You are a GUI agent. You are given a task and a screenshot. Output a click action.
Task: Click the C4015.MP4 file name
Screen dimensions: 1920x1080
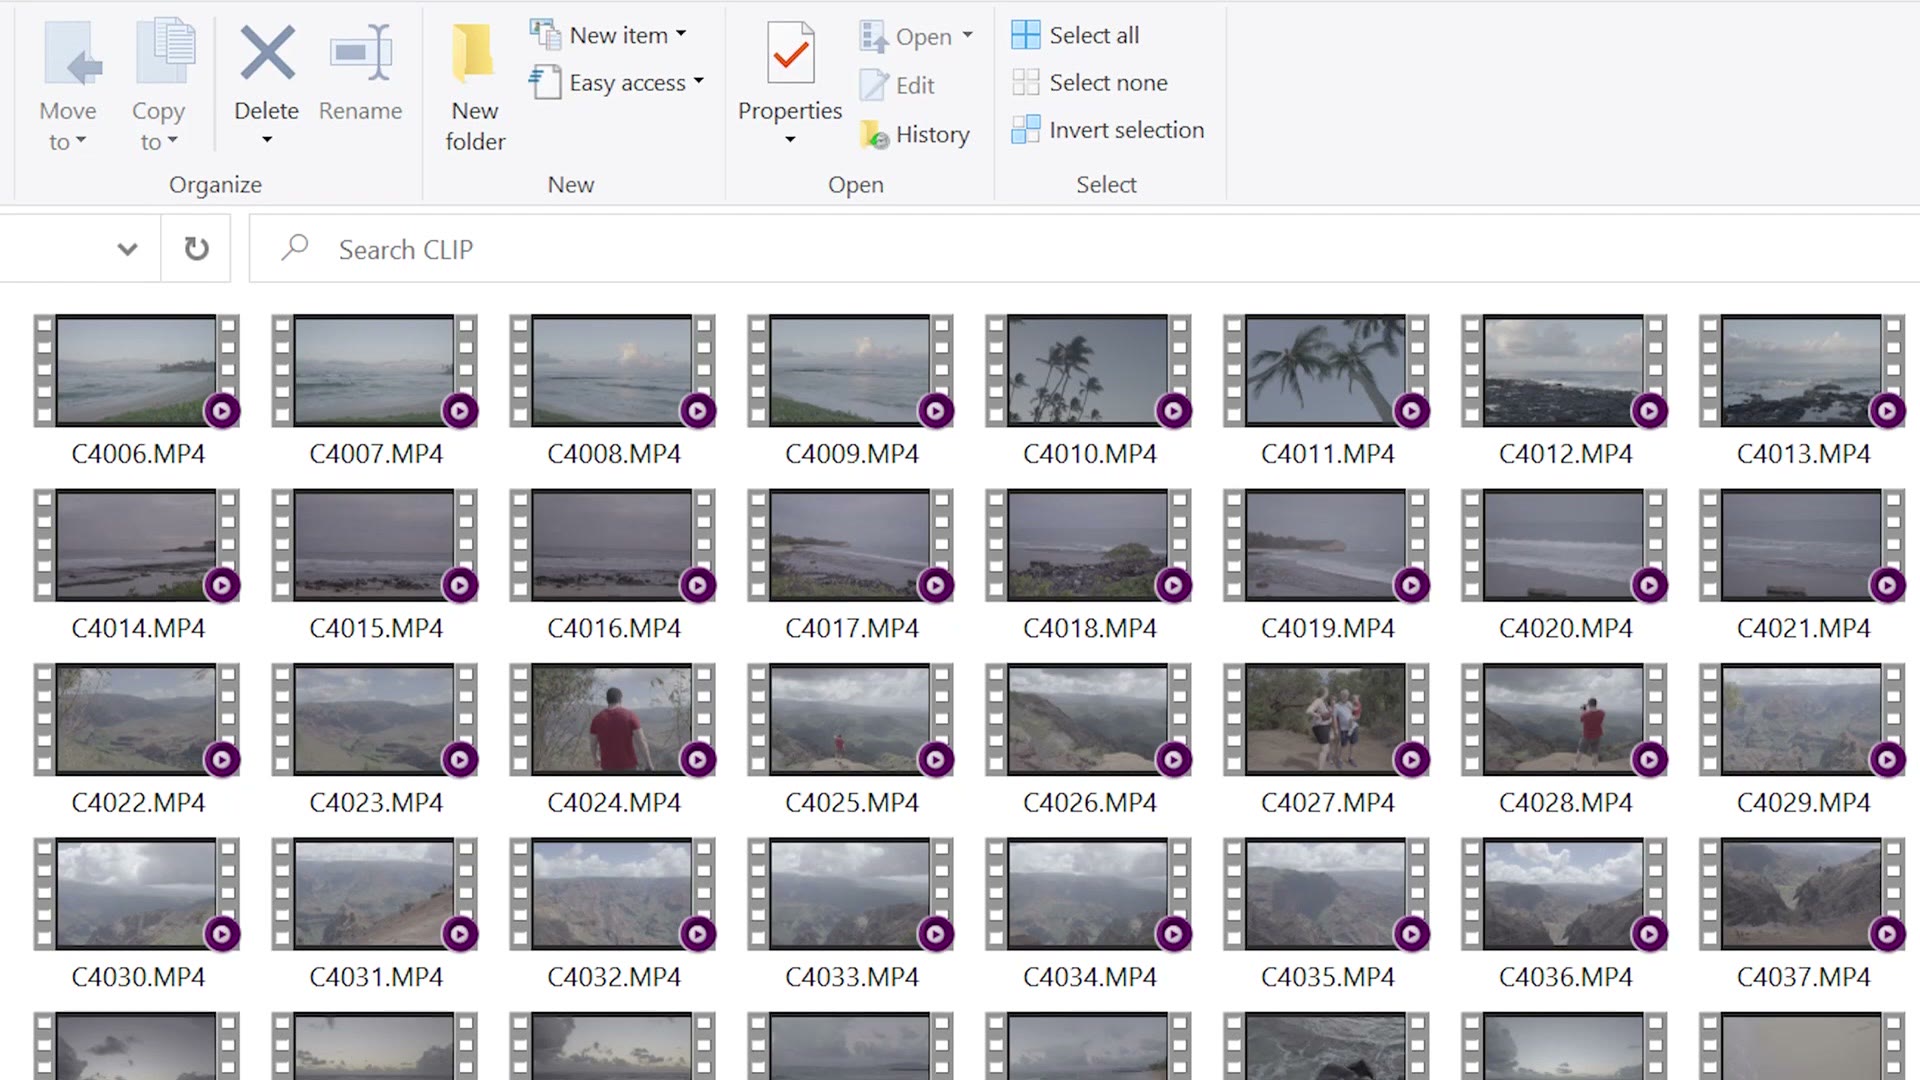(x=376, y=628)
